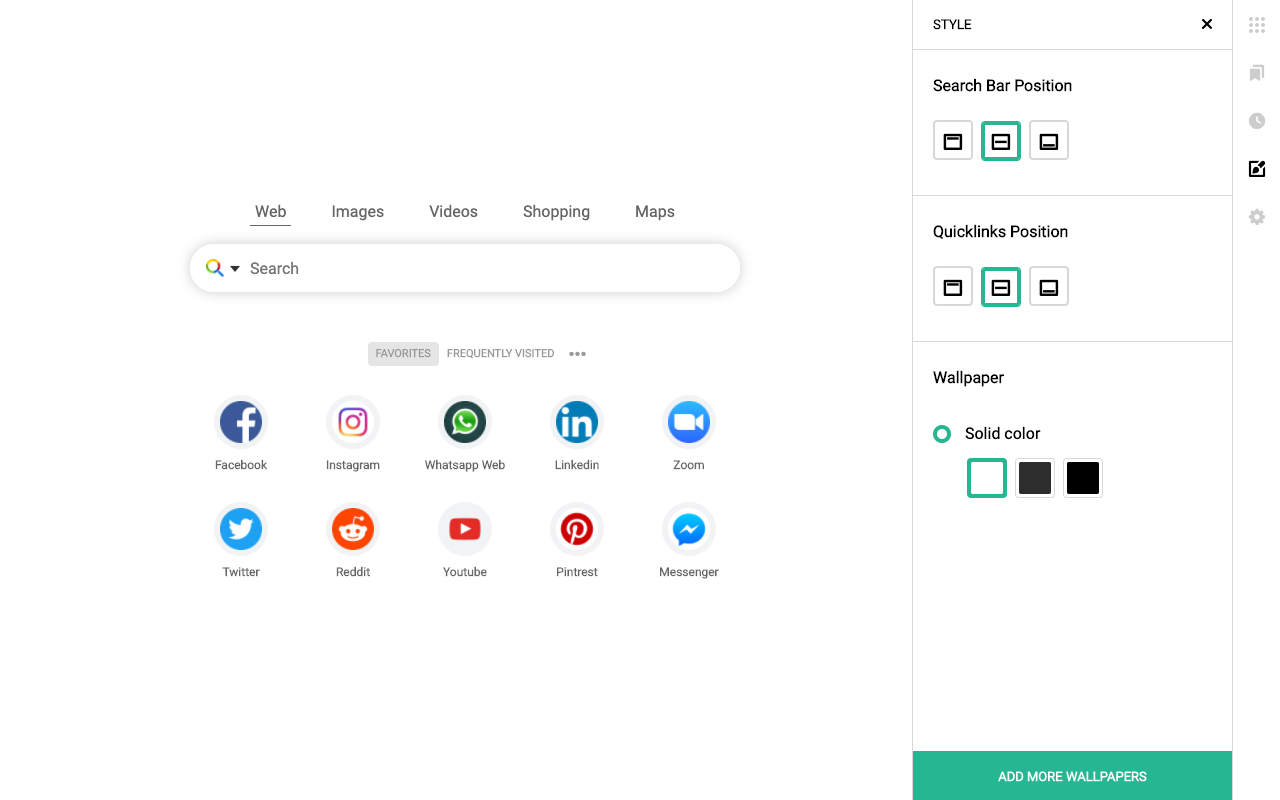The width and height of the screenshot is (1280, 800).
Task: Switch to the Images search tab
Action: click(358, 212)
